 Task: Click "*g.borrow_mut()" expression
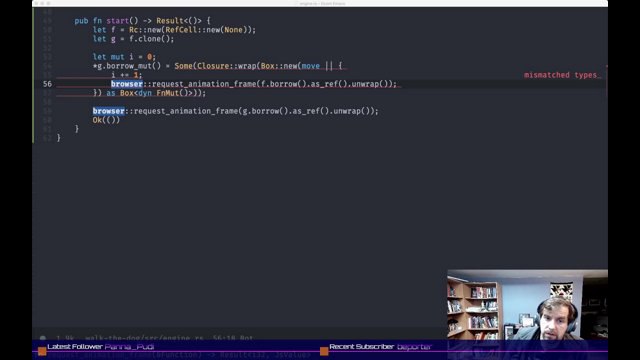(127, 66)
